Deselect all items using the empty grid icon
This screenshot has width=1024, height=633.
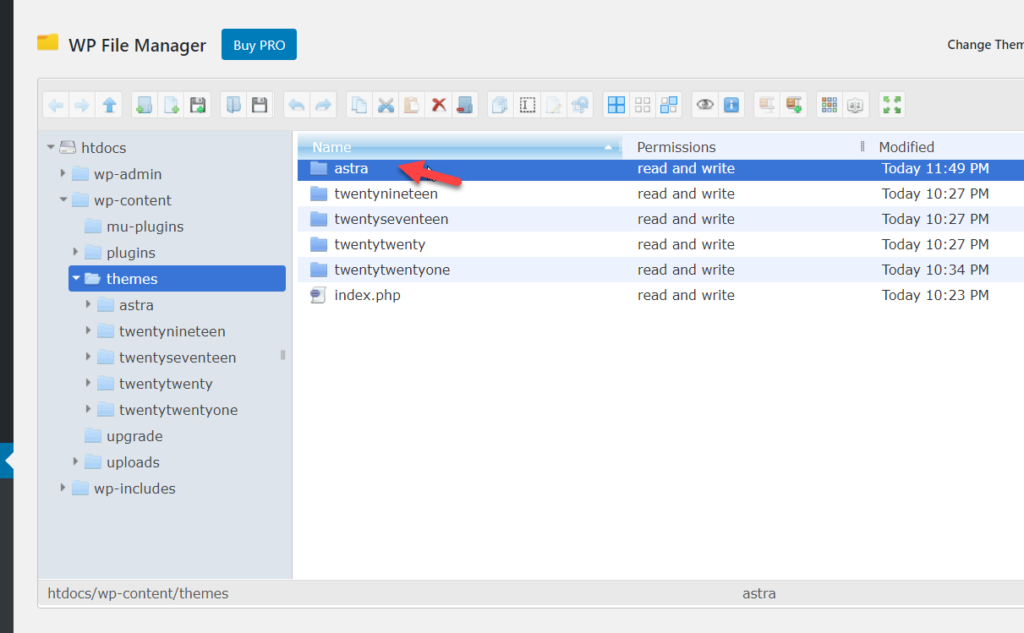(x=643, y=105)
